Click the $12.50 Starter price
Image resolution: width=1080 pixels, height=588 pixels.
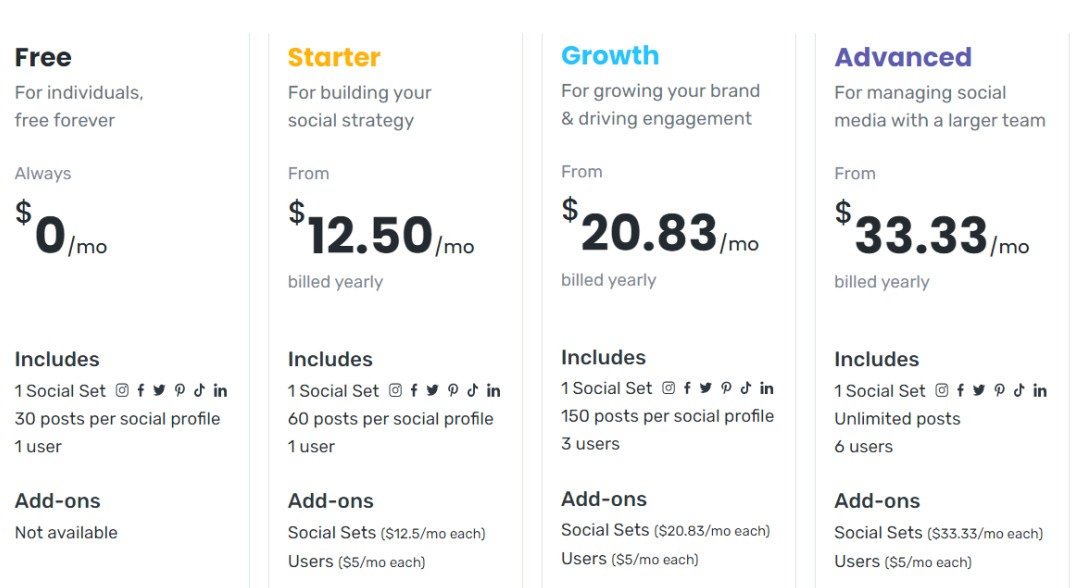(371, 236)
